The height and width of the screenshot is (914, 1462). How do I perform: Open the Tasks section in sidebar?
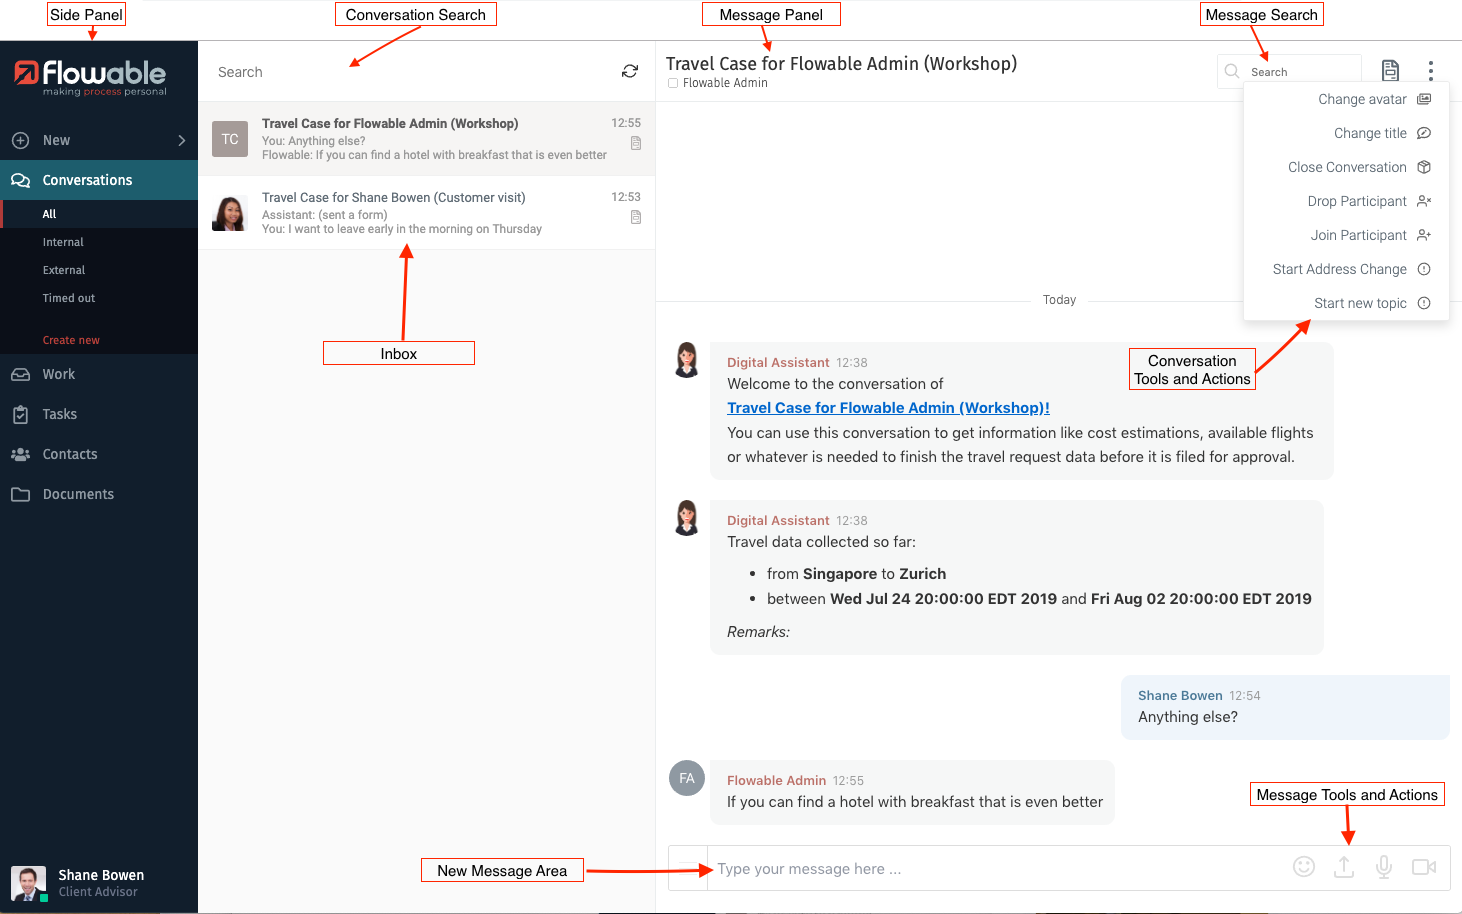pos(60,414)
